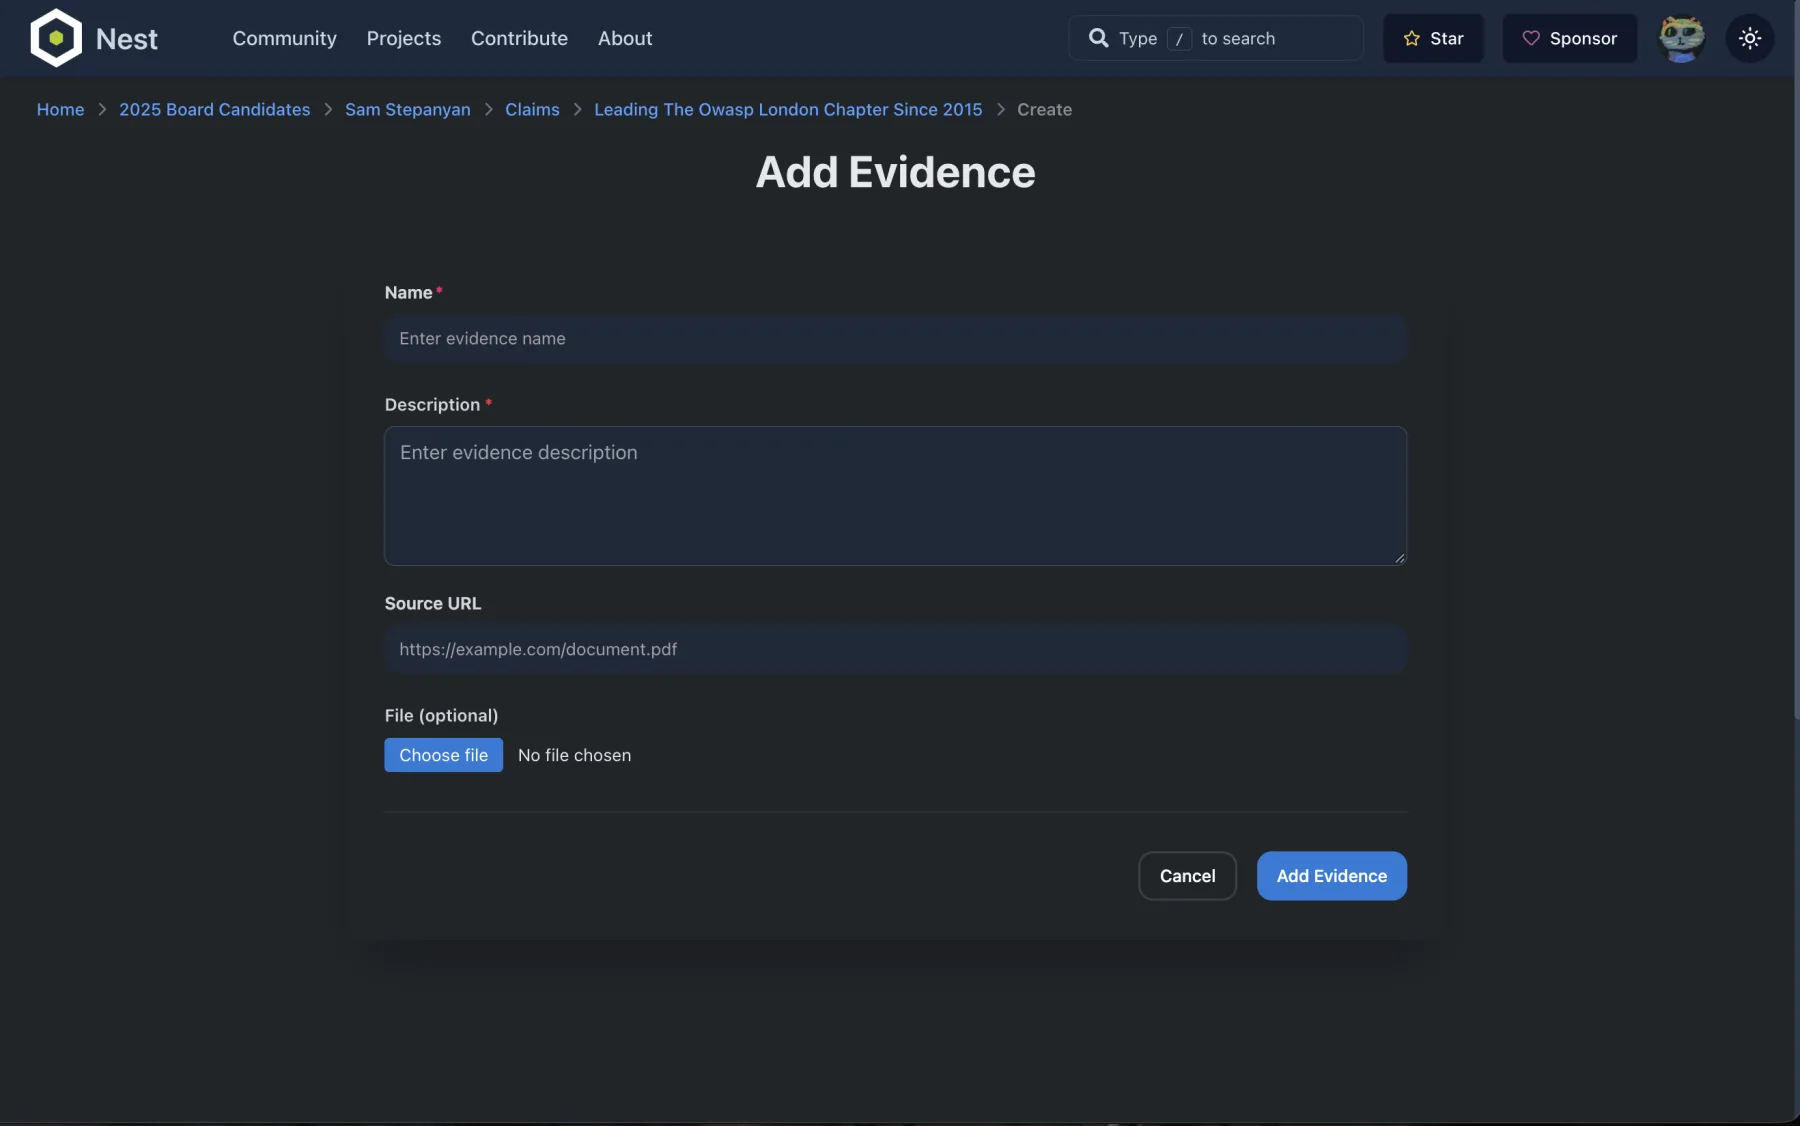Click the '/' shortcut key badge in search

[x=1179, y=39]
